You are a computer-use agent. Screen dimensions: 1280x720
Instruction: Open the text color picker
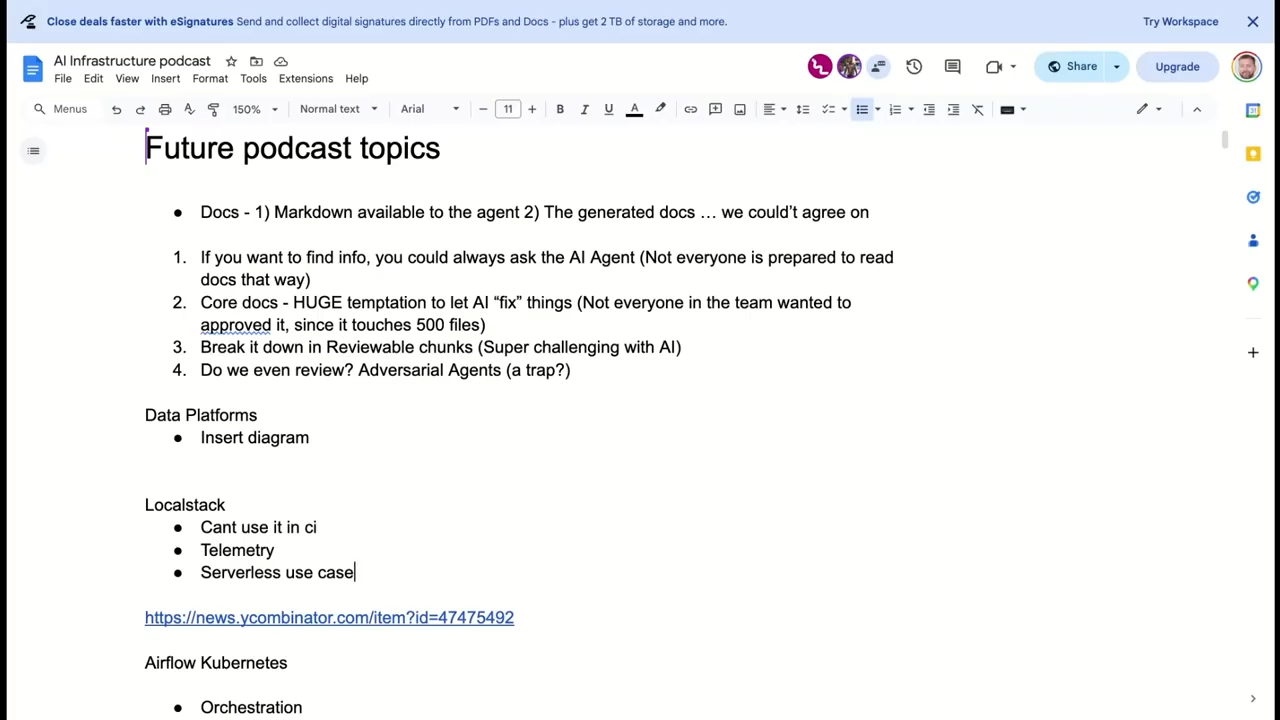(x=634, y=109)
